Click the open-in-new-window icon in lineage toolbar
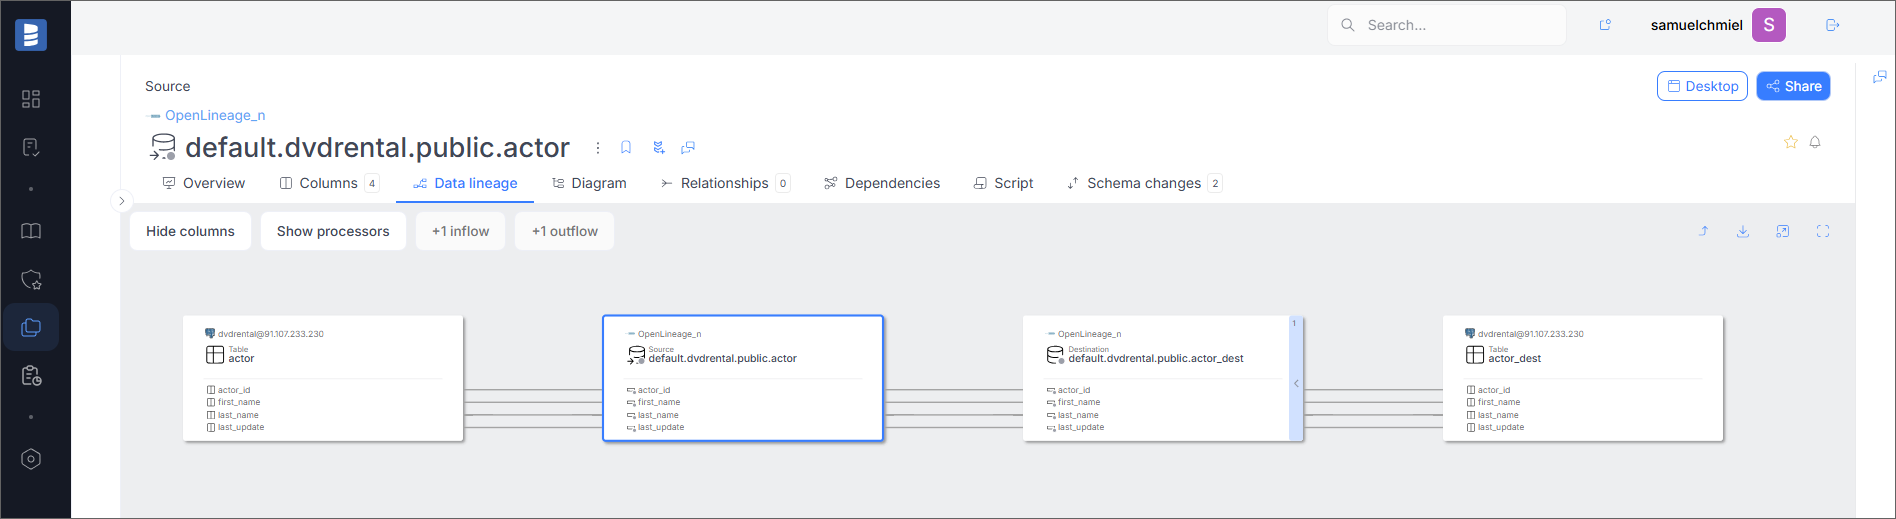Viewport: 1896px width, 519px height. coord(1783,231)
